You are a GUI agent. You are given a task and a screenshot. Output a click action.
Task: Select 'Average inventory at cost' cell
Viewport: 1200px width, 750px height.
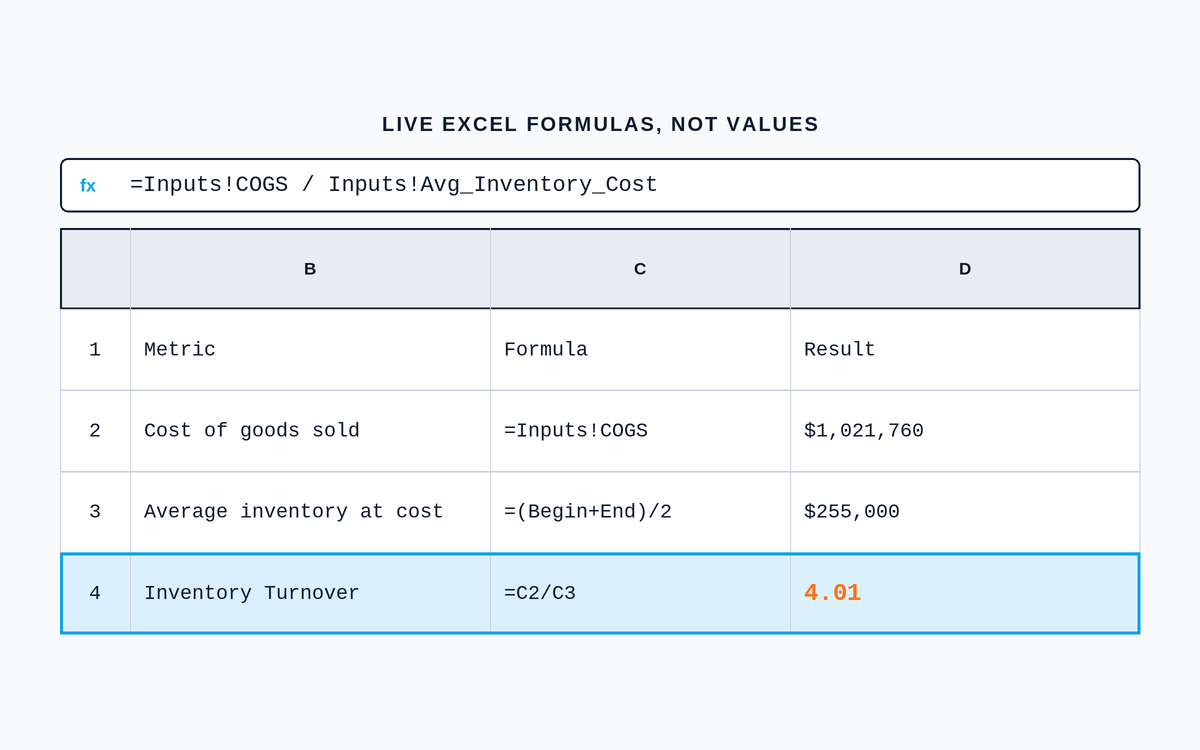(310, 512)
